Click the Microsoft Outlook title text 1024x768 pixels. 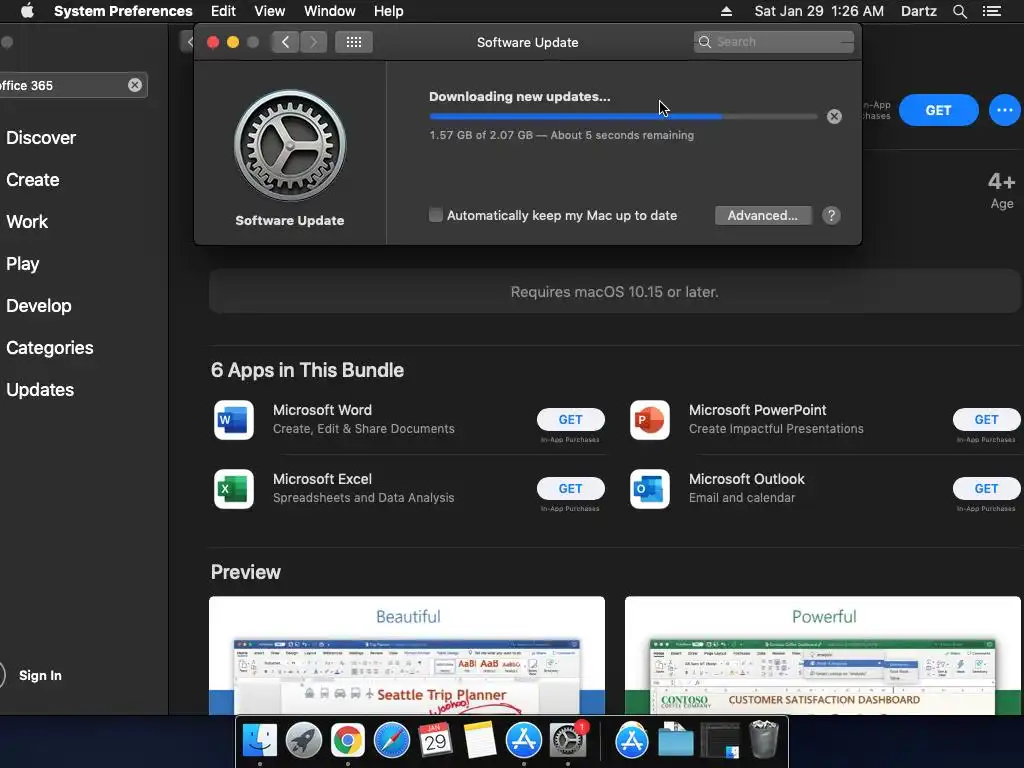[x=746, y=479]
